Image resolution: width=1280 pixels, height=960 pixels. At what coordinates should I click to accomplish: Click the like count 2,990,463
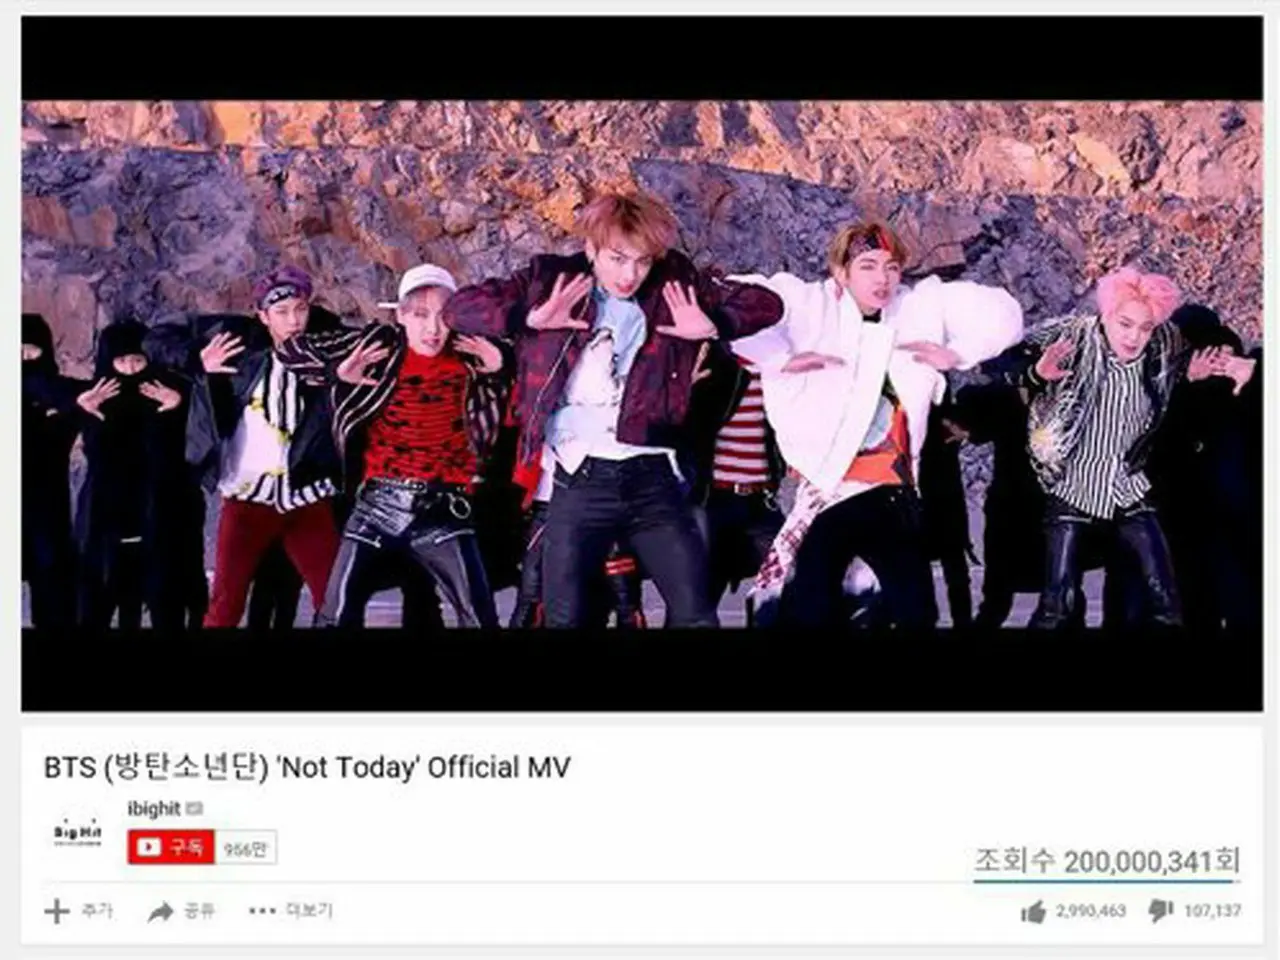point(1091,911)
